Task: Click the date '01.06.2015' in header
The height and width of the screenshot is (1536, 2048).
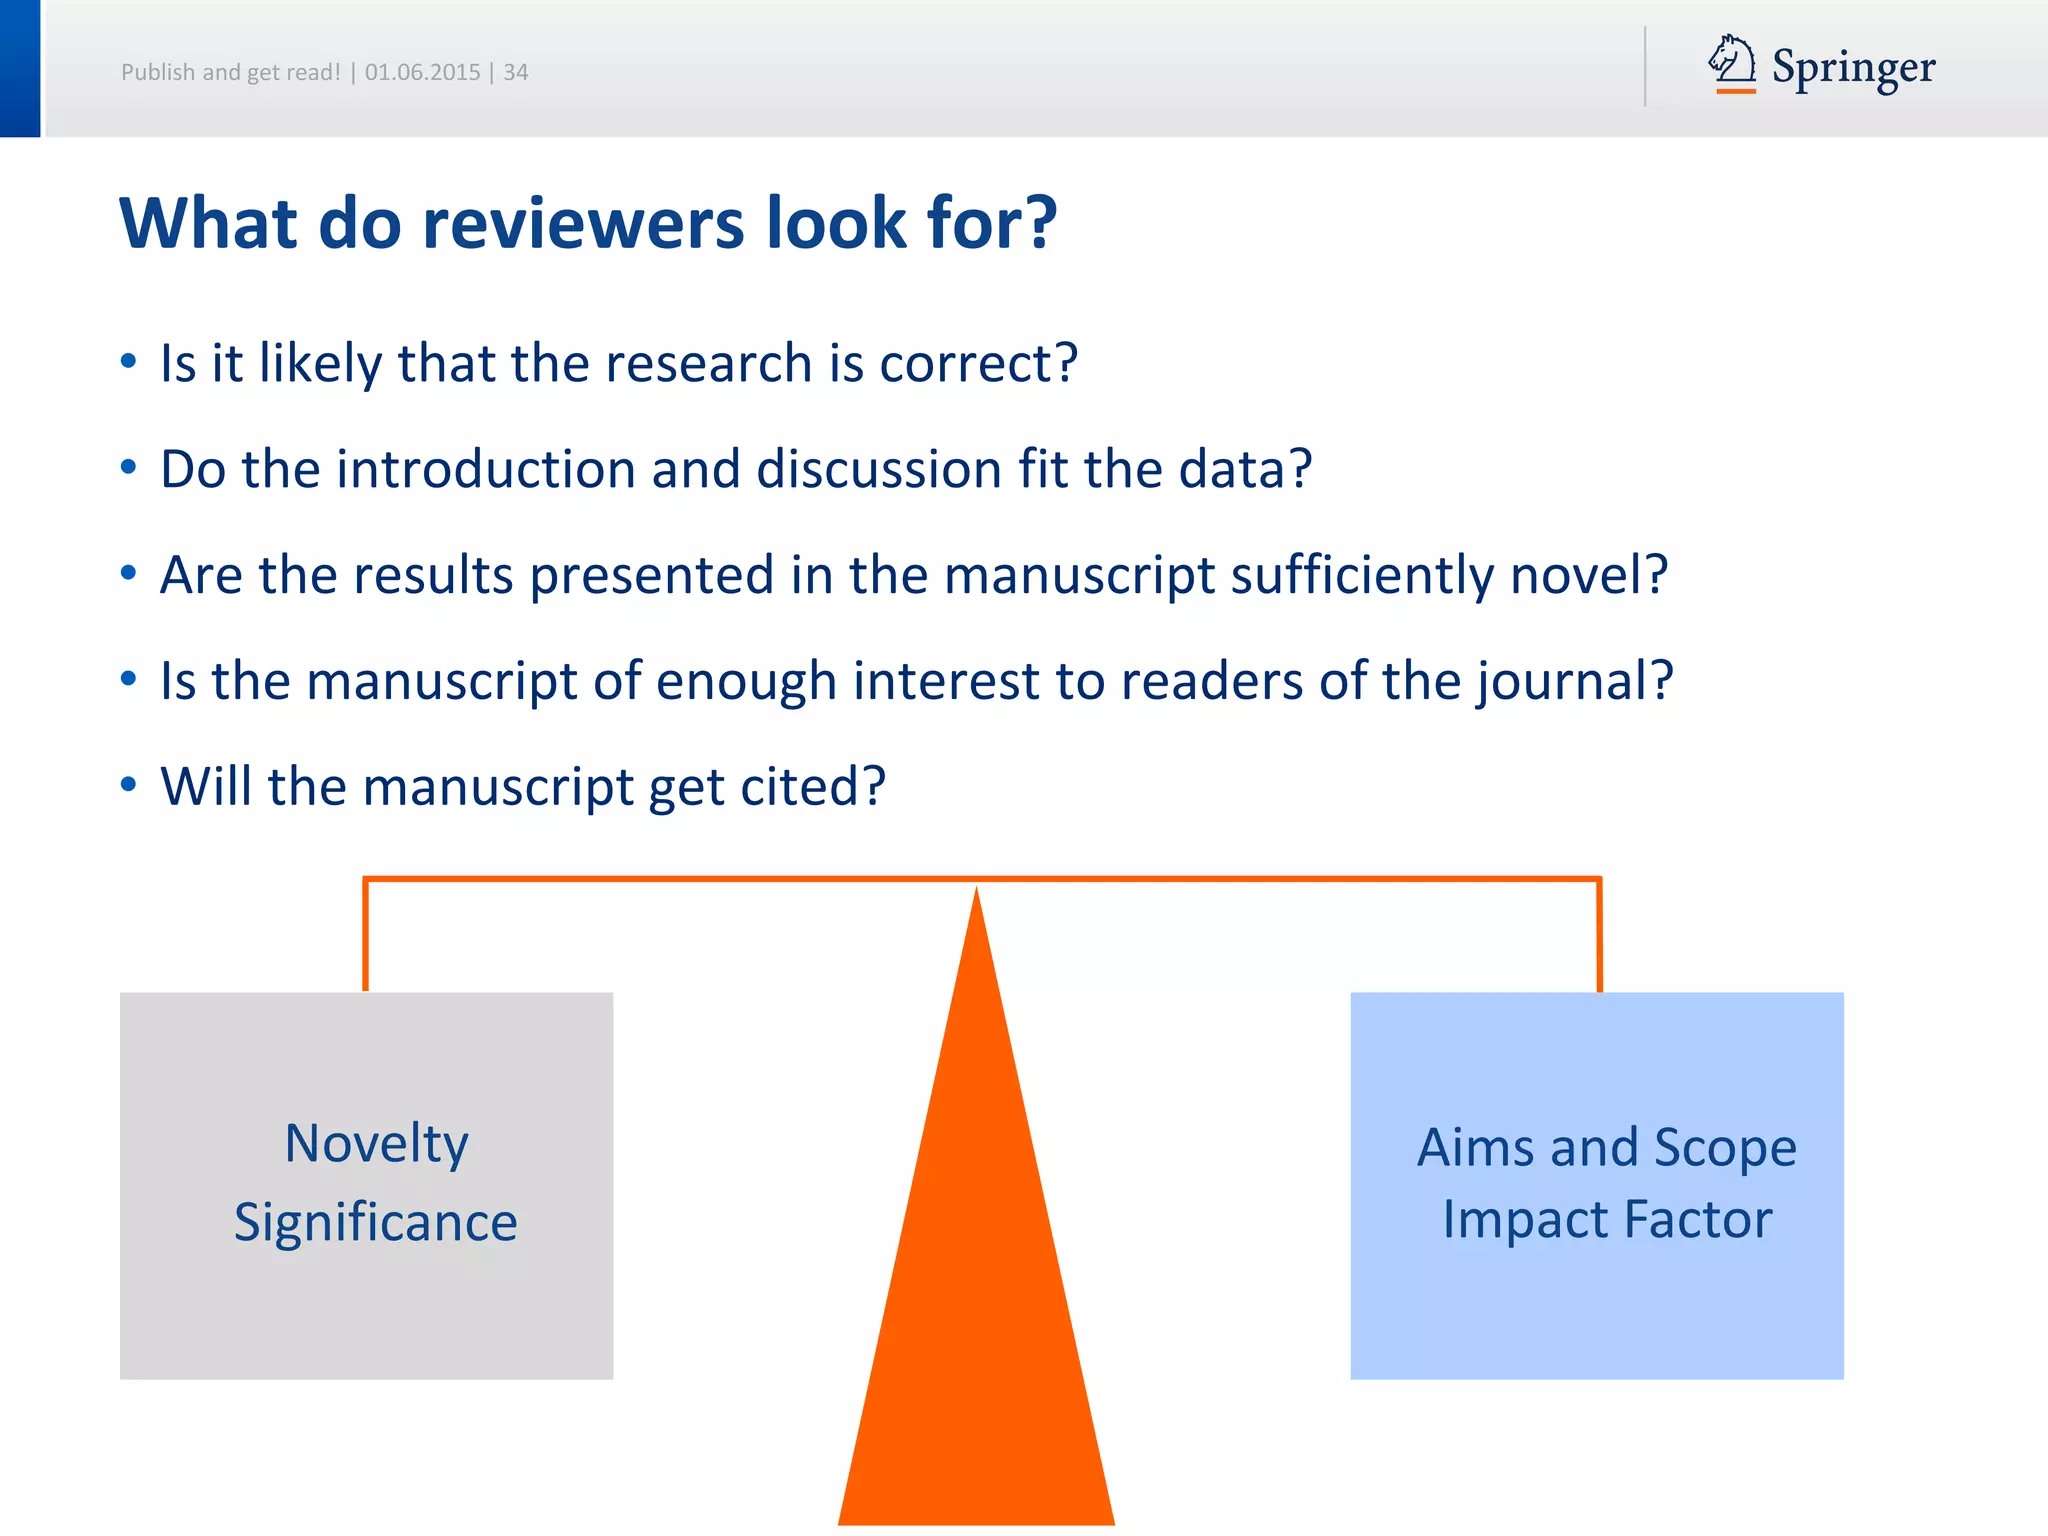Action: pyautogui.click(x=422, y=72)
